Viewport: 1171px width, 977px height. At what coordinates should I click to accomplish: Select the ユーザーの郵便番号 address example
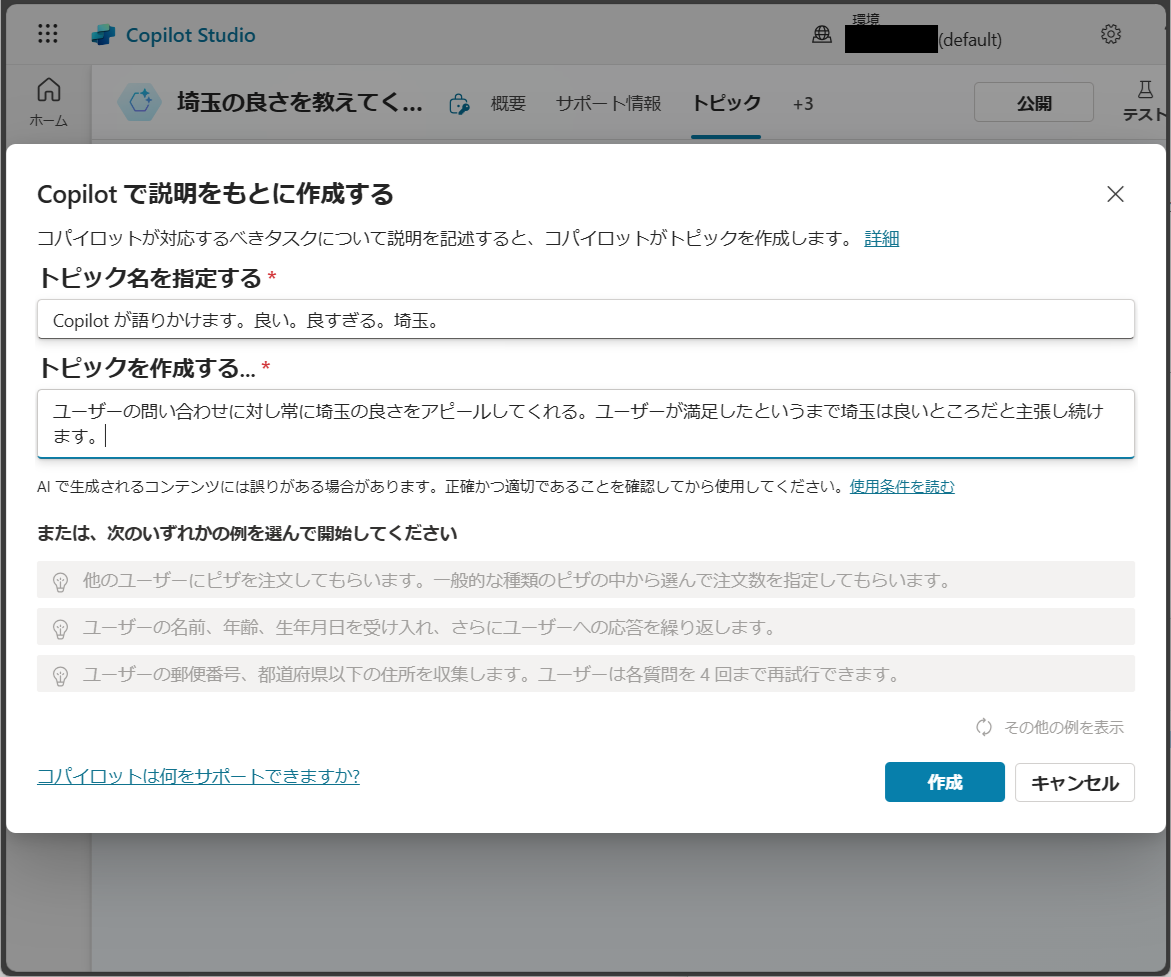586,674
